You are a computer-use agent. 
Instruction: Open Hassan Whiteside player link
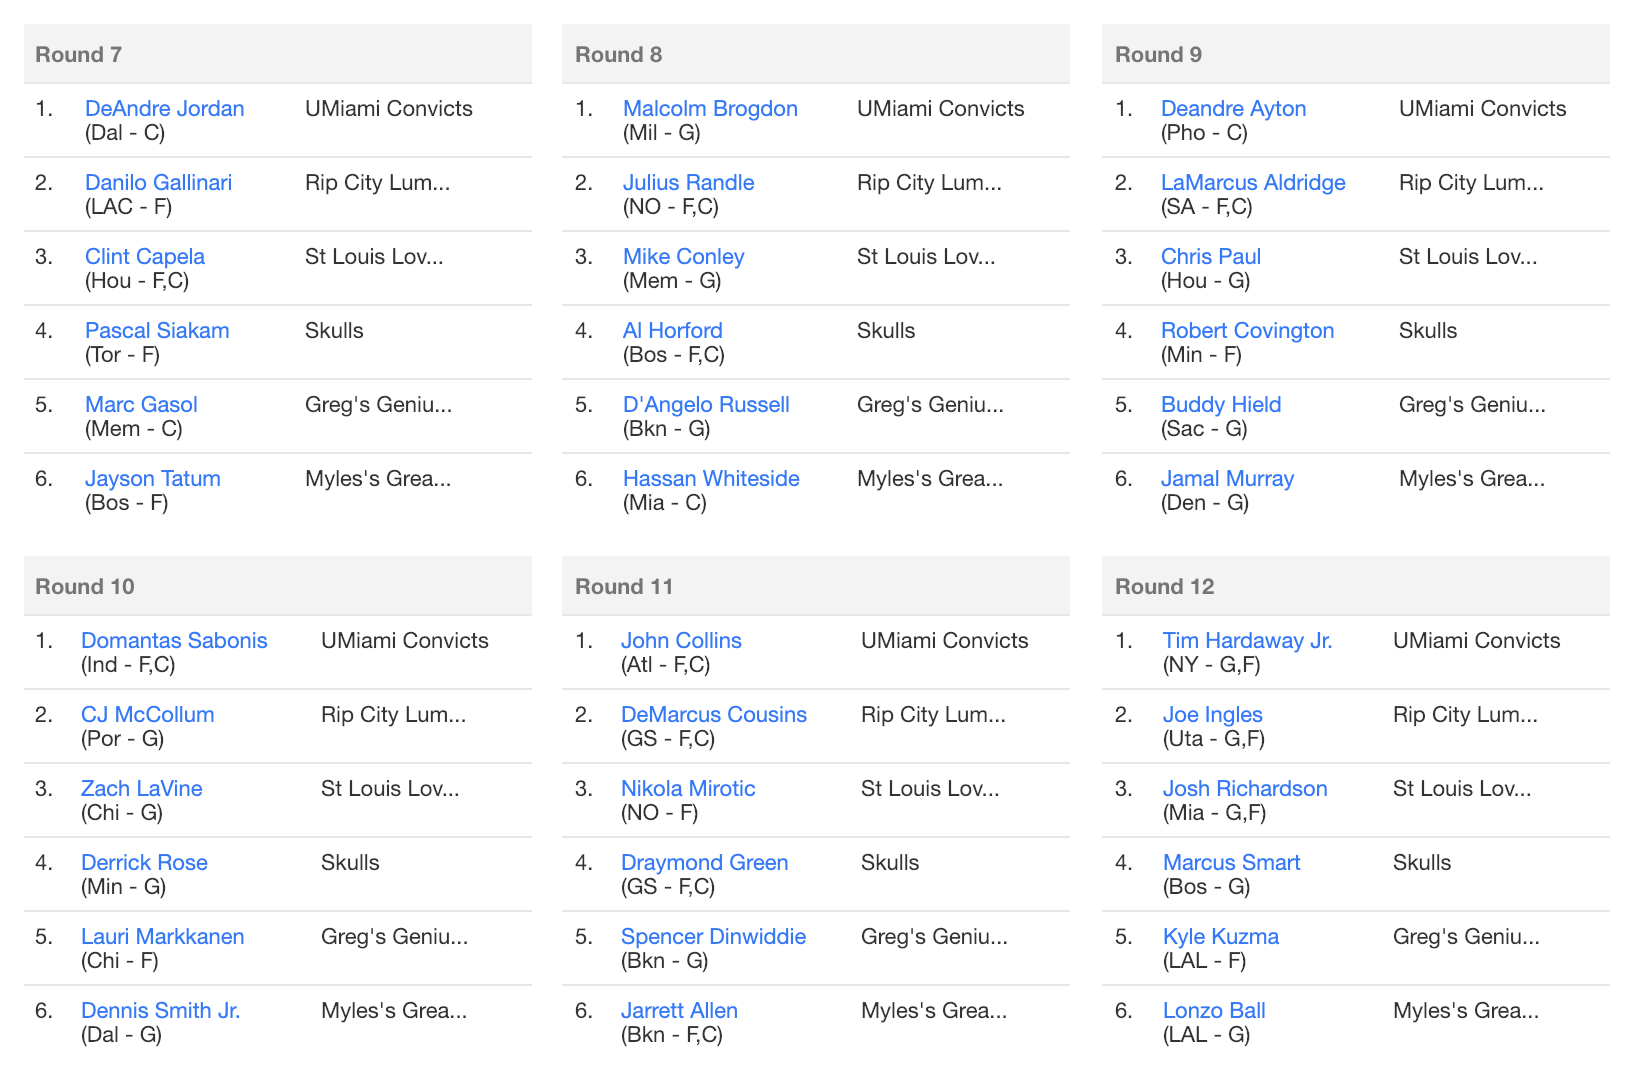coord(711,478)
